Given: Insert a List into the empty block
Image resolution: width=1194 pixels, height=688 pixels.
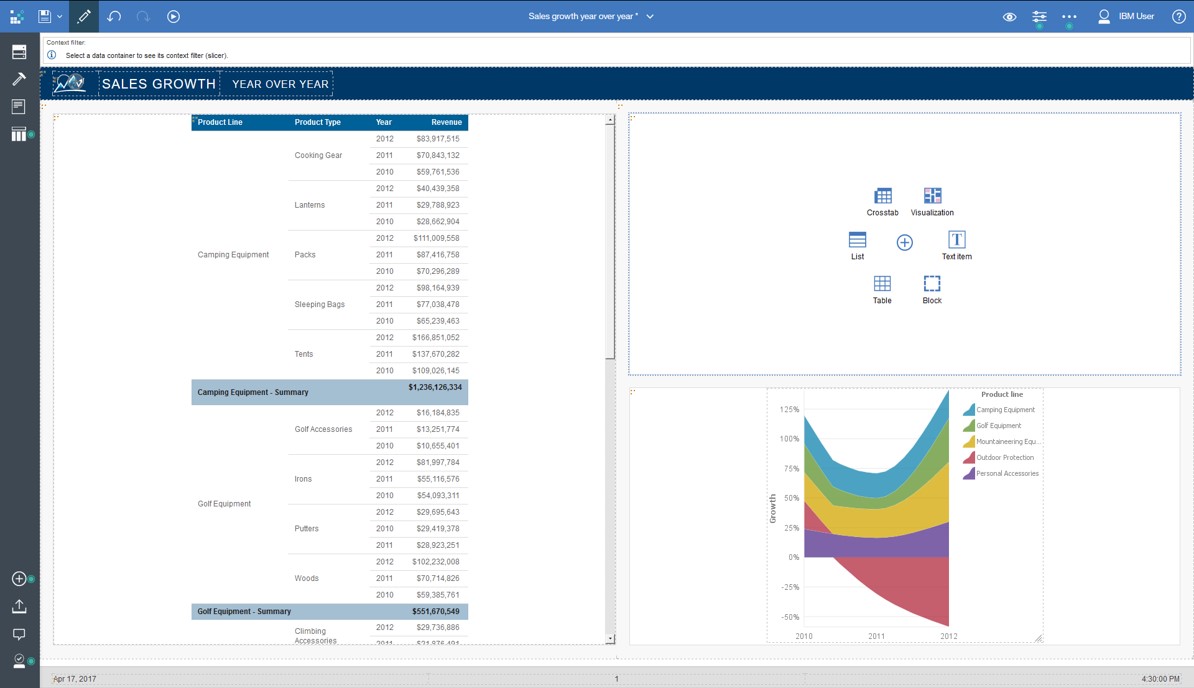Looking at the screenshot, I should [857, 246].
